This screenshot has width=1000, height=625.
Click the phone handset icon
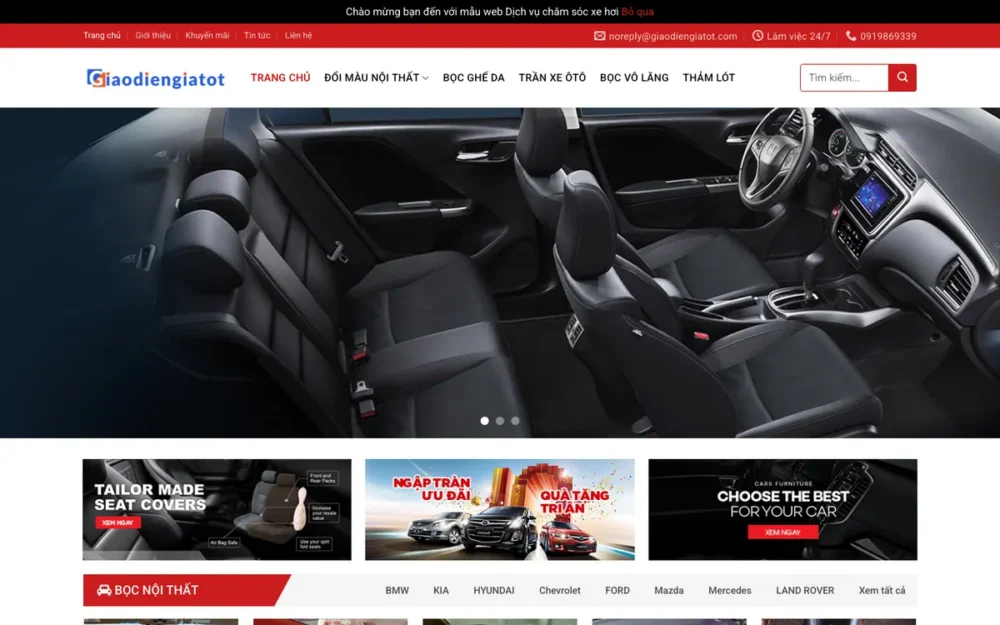tap(851, 36)
